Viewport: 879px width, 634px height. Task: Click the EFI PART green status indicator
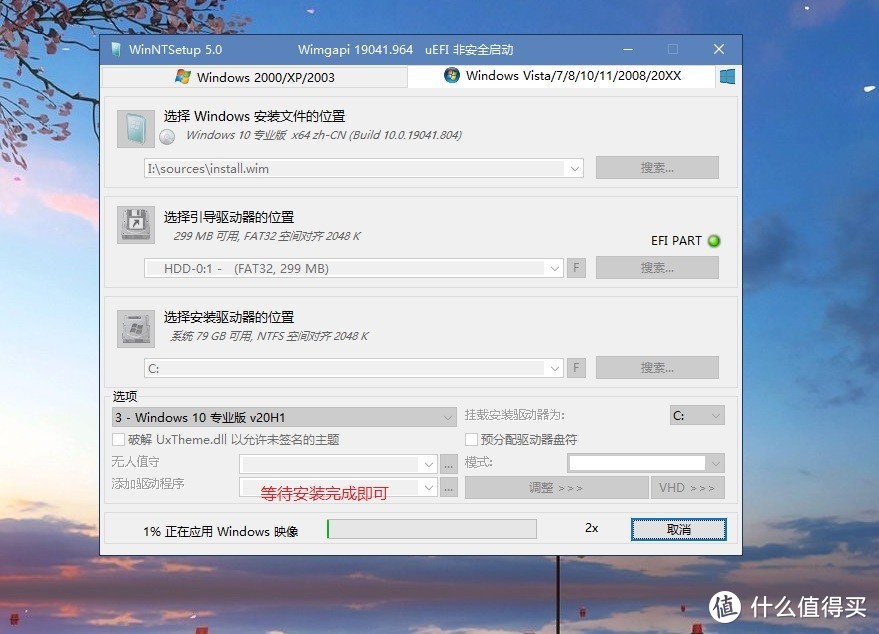713,240
